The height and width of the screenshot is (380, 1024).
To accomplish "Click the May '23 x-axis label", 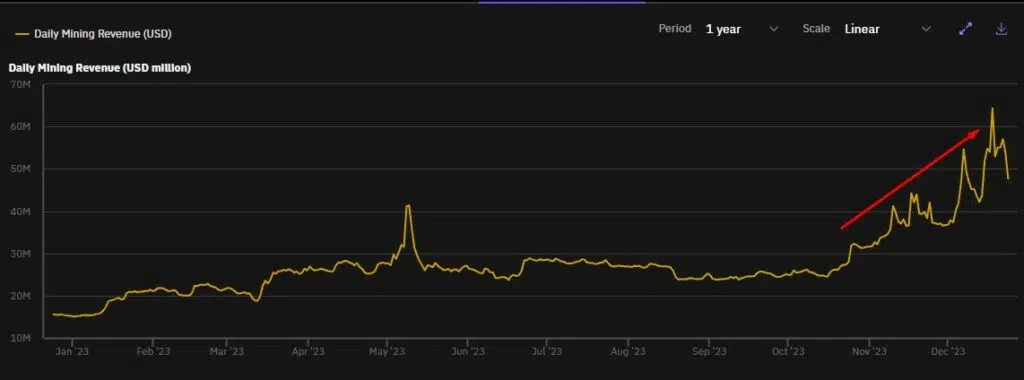I will 387,352.
